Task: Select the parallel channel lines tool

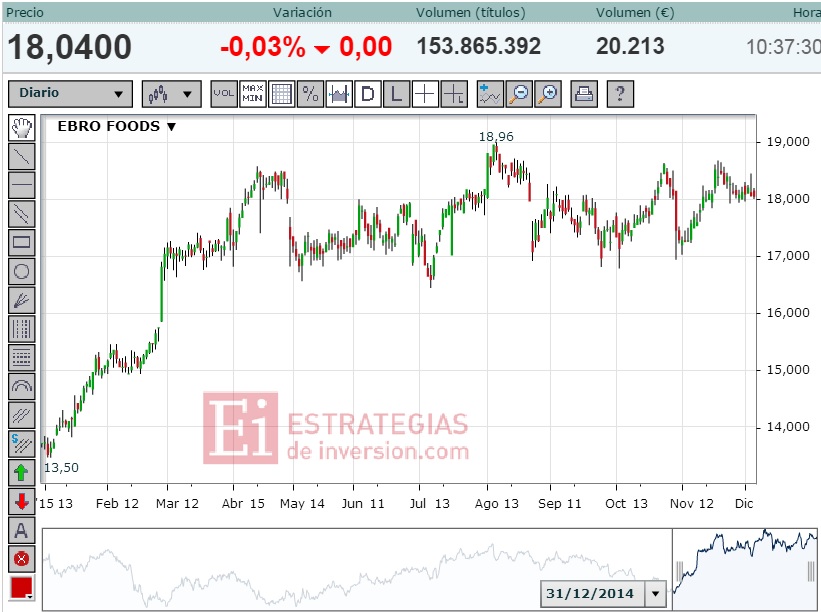Action: (x=21, y=214)
